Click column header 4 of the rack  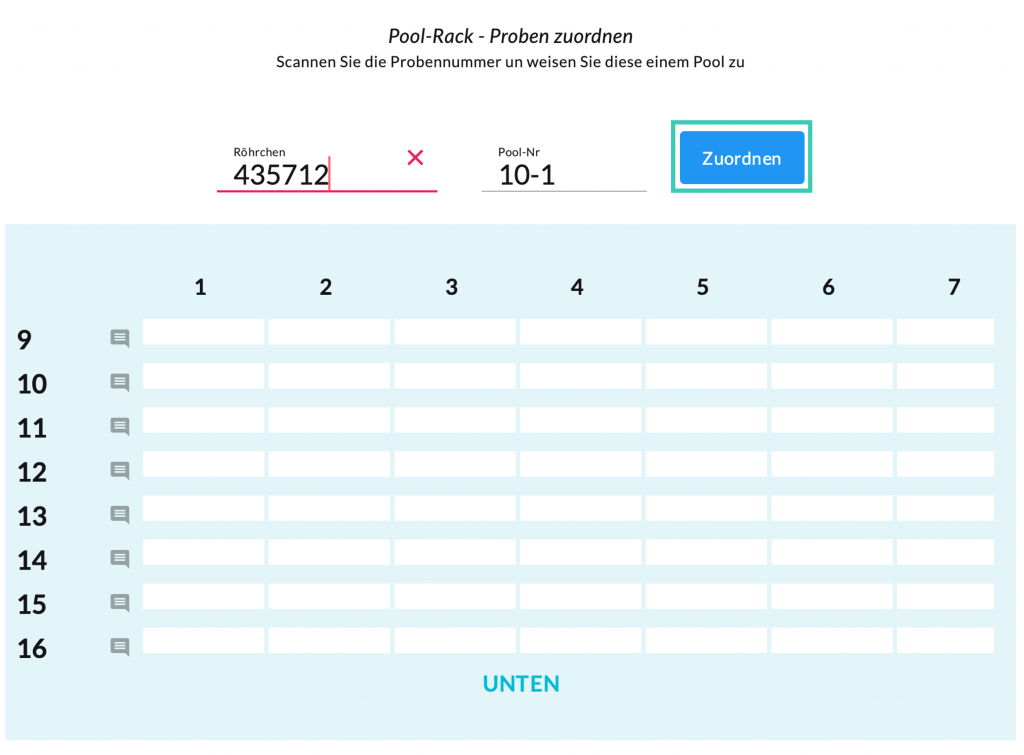[577, 287]
